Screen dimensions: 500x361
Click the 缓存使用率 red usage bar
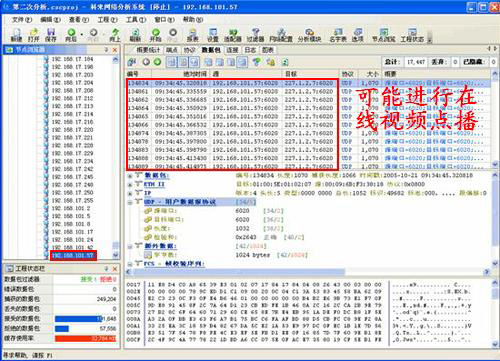click(85, 339)
